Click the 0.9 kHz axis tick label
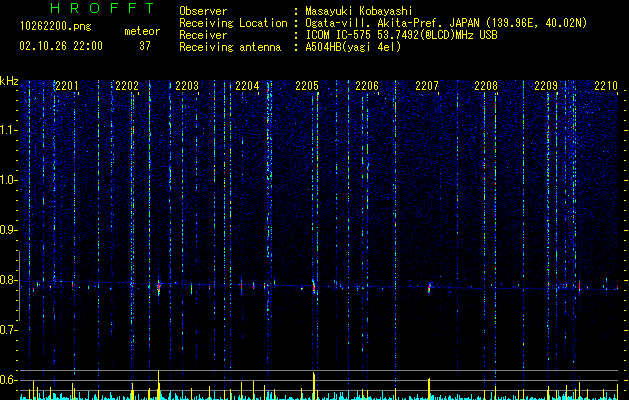The height and width of the screenshot is (400, 629). pos(8,230)
